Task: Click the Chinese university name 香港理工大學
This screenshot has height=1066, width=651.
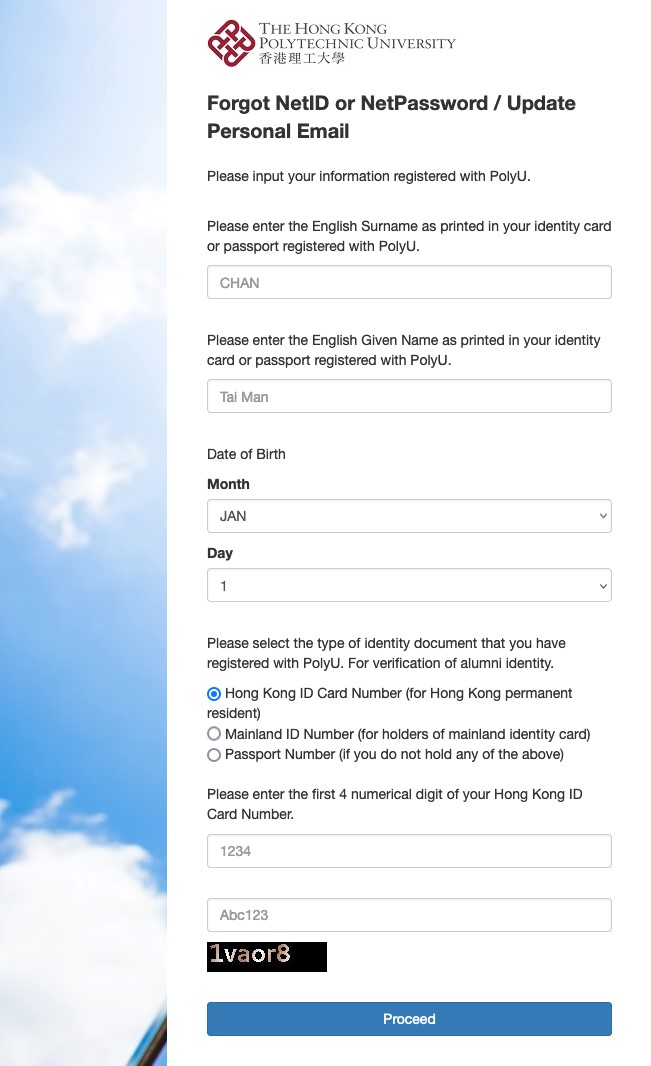Action: 301,59
